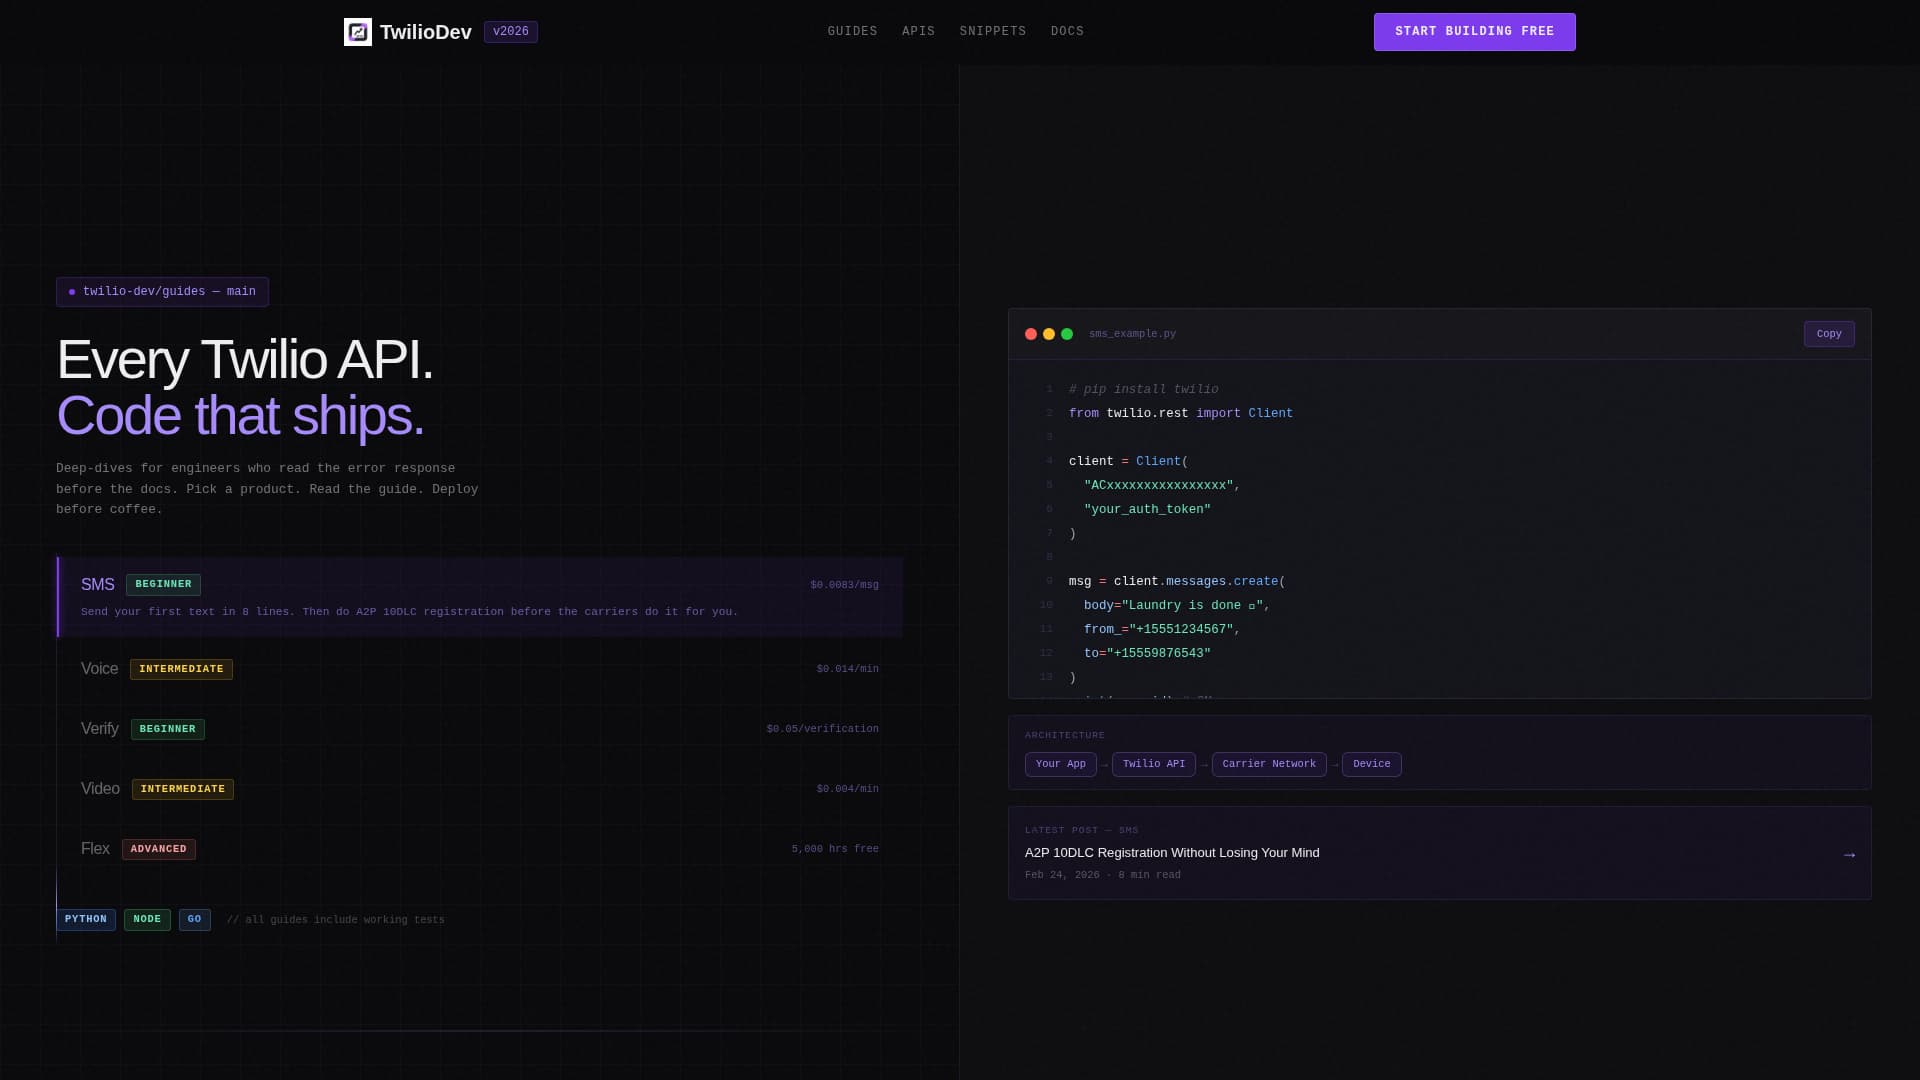This screenshot has height=1080, width=1920.
Task: Select the Flex product row
Action: [480, 849]
